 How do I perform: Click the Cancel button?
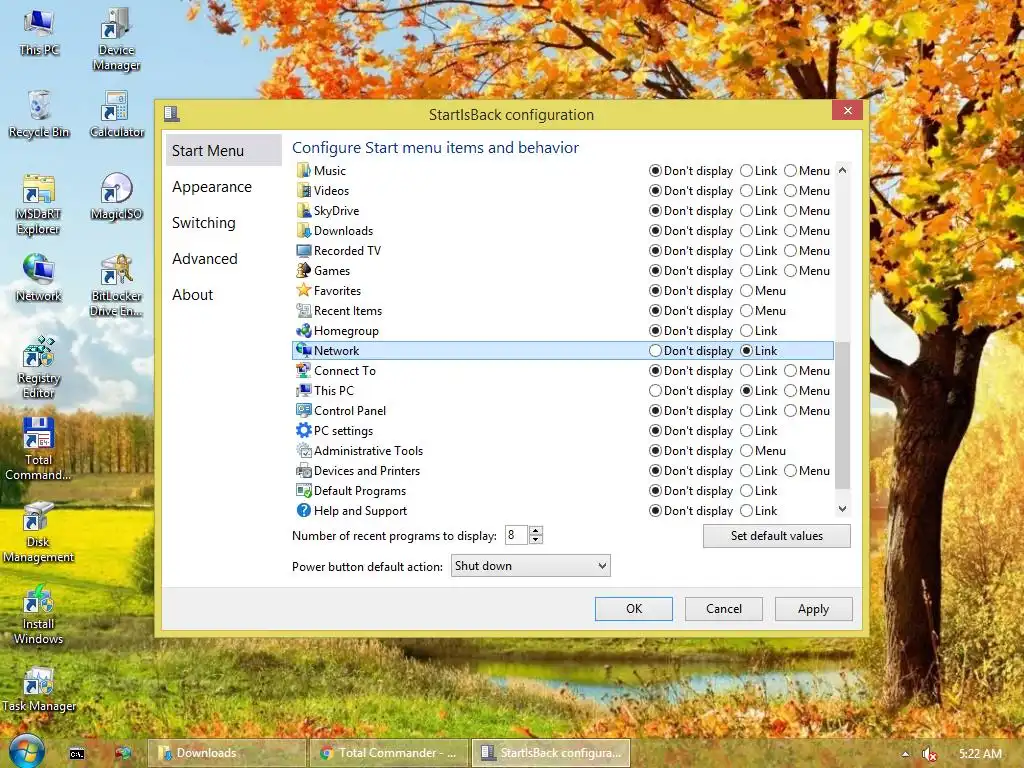click(724, 609)
